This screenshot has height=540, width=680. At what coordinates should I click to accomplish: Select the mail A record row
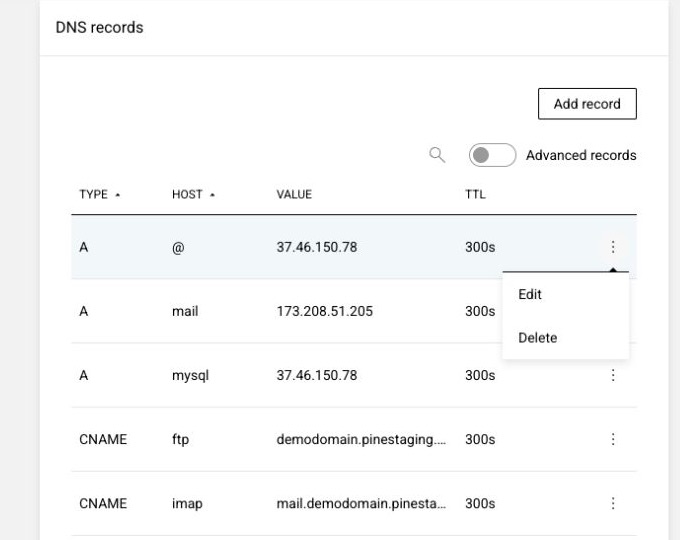coord(287,311)
